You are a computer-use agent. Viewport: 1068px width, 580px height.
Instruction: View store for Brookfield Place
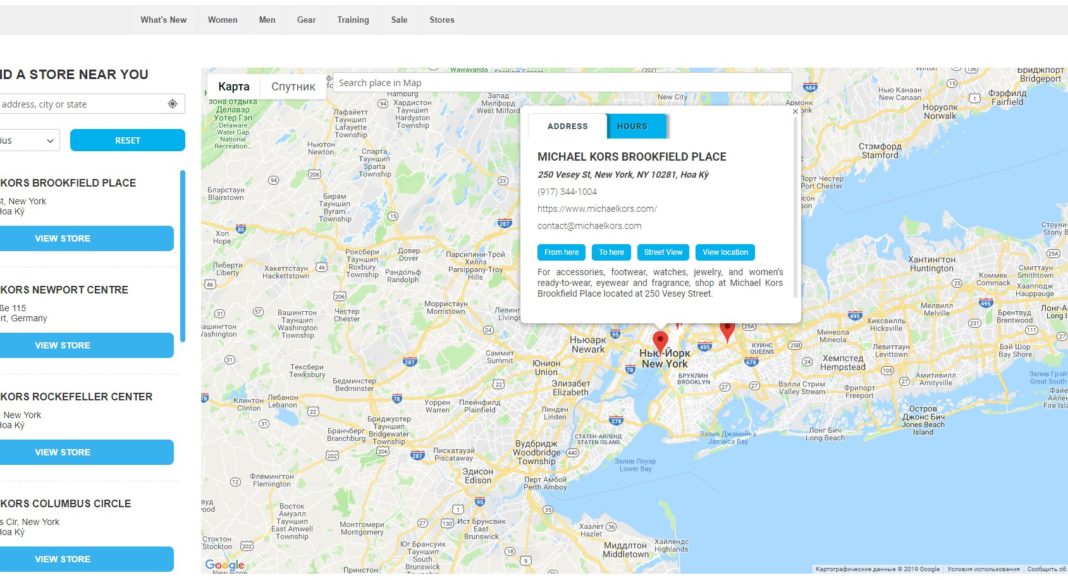click(x=86, y=238)
